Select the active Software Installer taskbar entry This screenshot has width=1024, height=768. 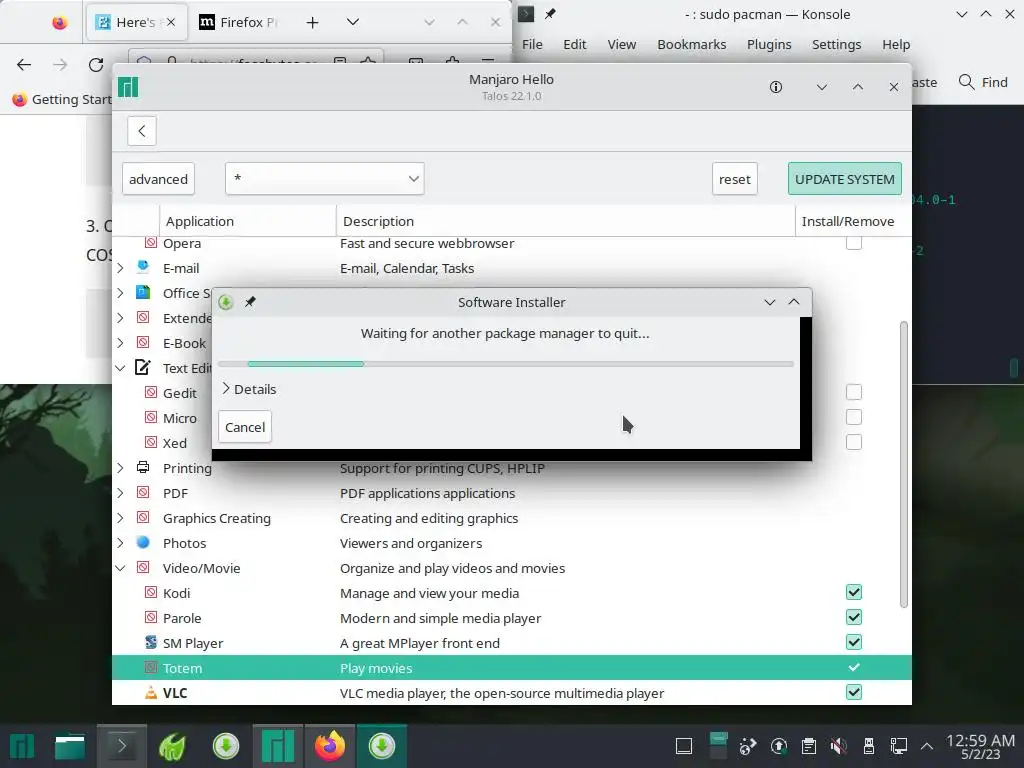(381, 746)
